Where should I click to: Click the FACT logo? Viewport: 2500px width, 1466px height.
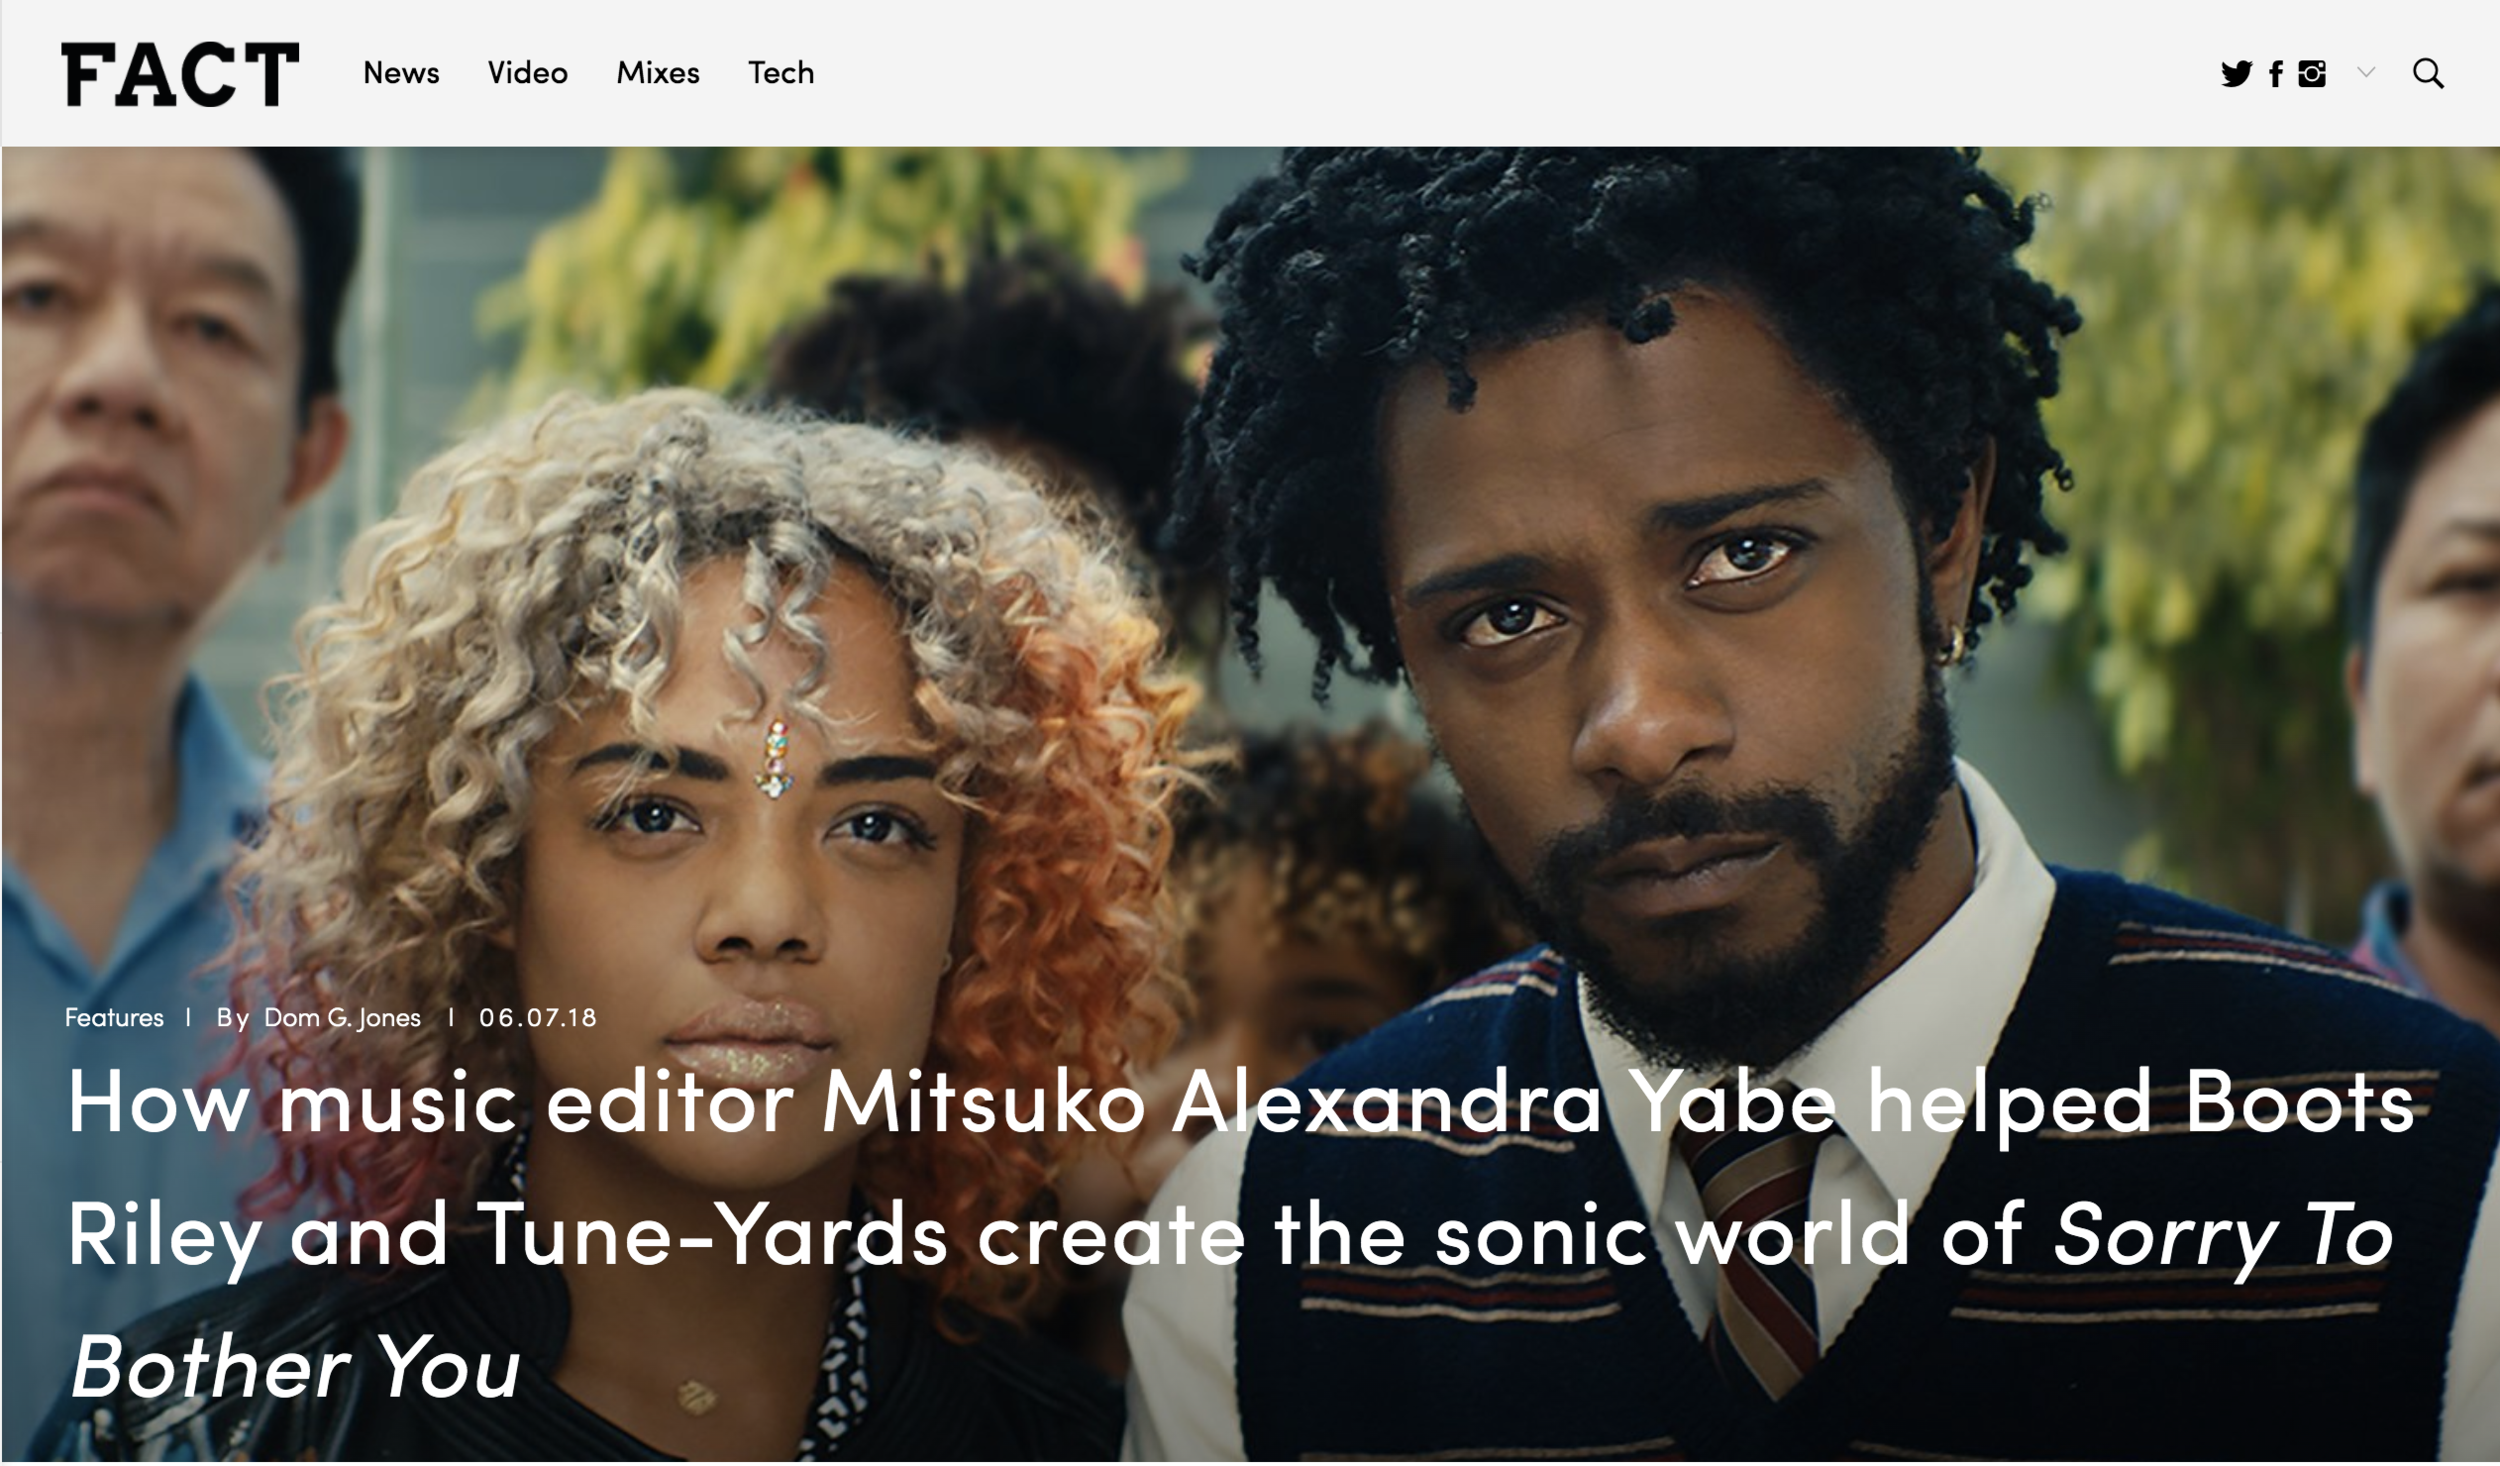pos(180,73)
